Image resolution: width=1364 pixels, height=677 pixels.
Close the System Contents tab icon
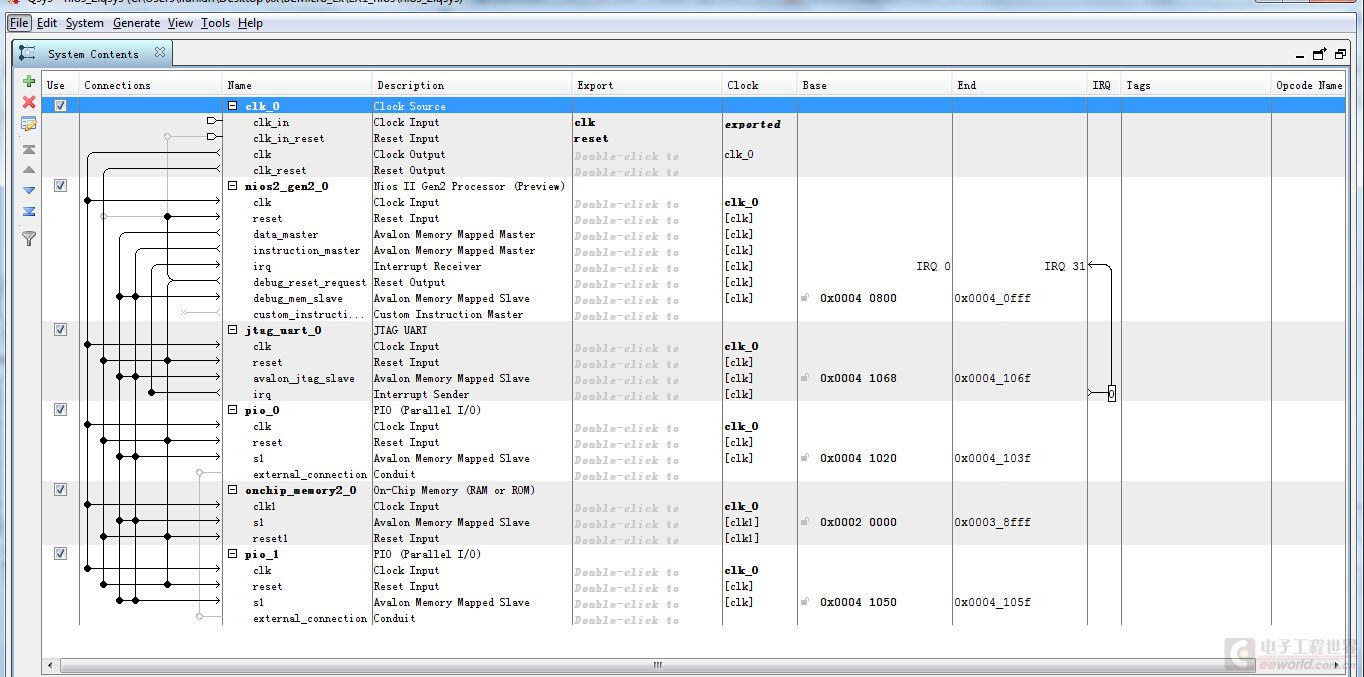pyautogui.click(x=159, y=53)
